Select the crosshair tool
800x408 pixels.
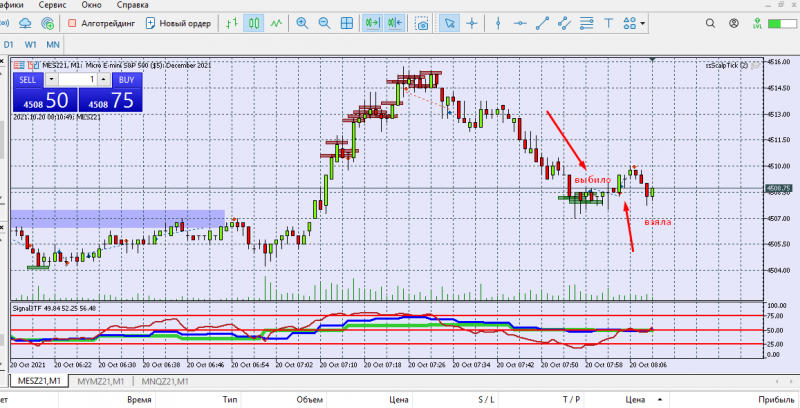pos(472,23)
